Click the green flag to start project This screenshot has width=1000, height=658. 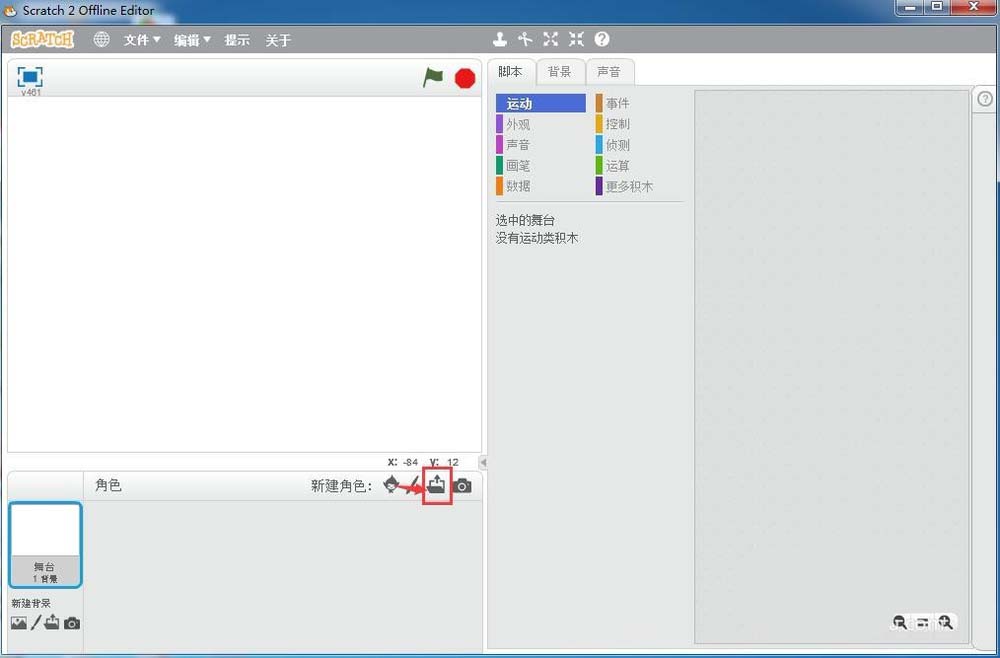tap(433, 77)
